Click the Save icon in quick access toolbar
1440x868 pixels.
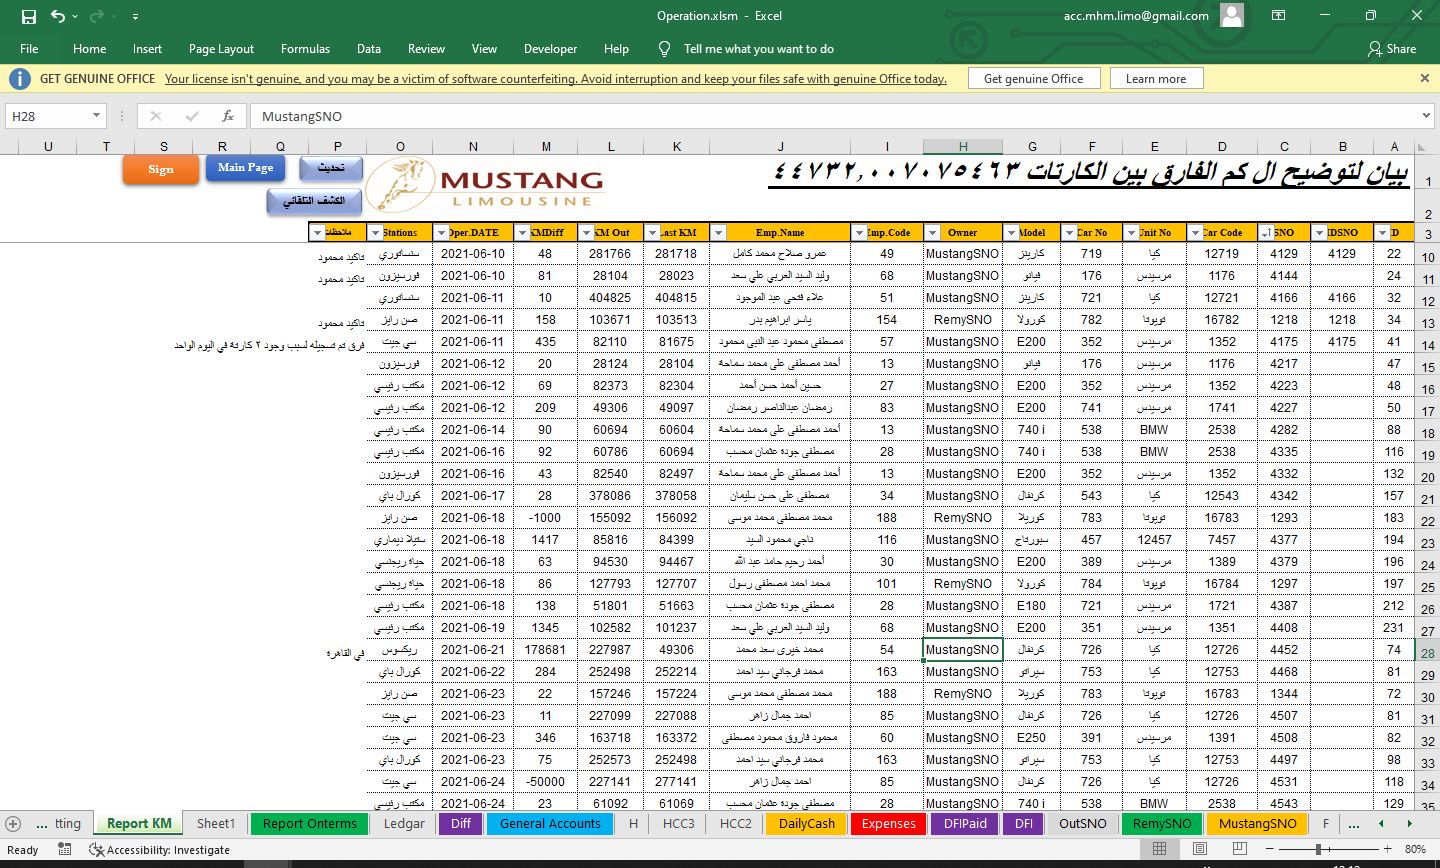(x=28, y=16)
